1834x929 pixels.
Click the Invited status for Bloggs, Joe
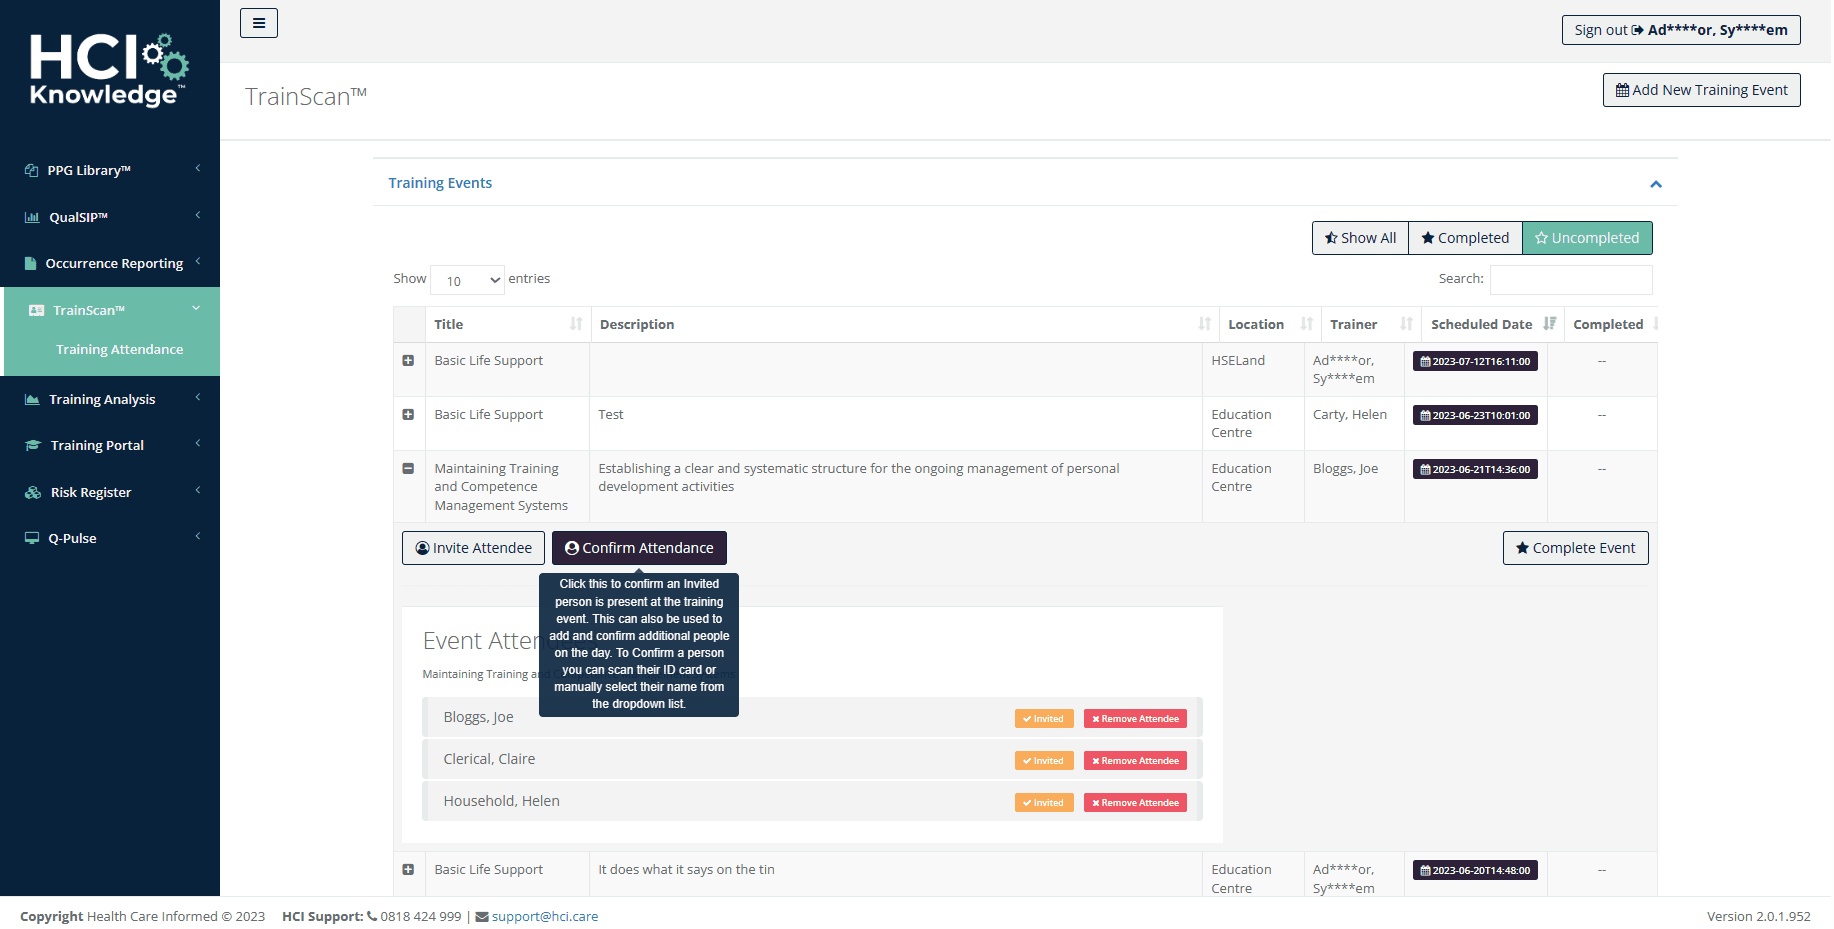click(1043, 718)
